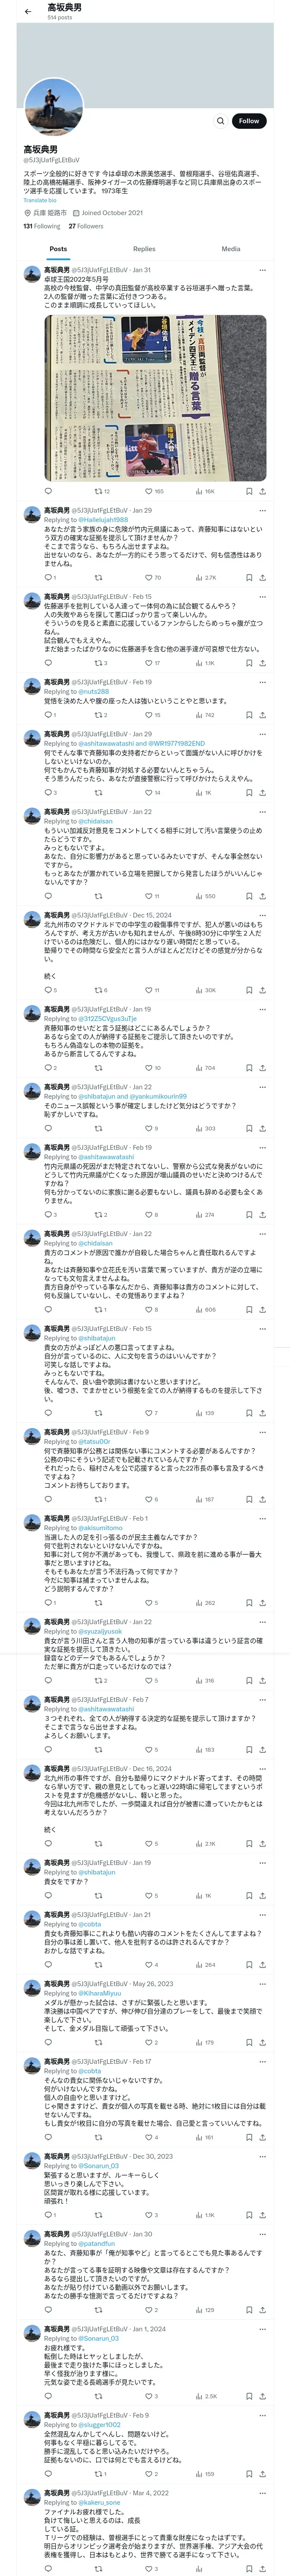Screen dimensions: 290x2576
Task: Go back using the arrow icon
Action: pyautogui.click(x=27, y=12)
